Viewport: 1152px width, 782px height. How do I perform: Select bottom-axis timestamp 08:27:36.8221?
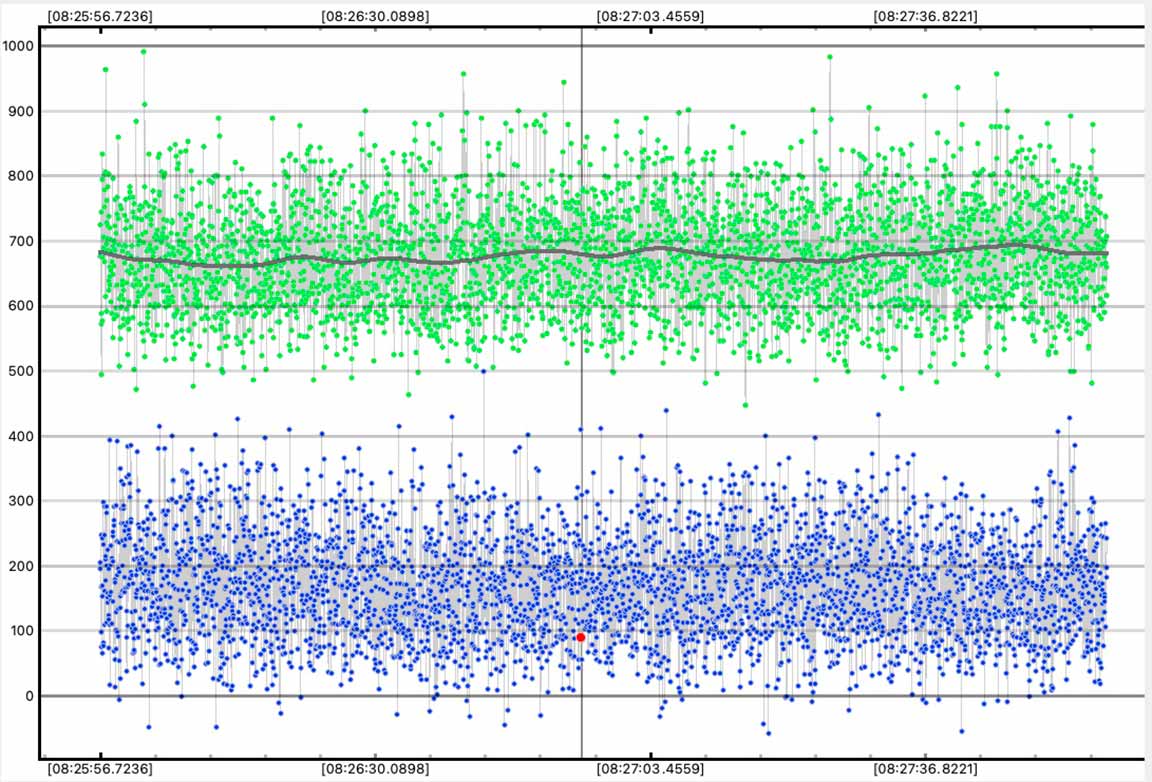coord(926,769)
